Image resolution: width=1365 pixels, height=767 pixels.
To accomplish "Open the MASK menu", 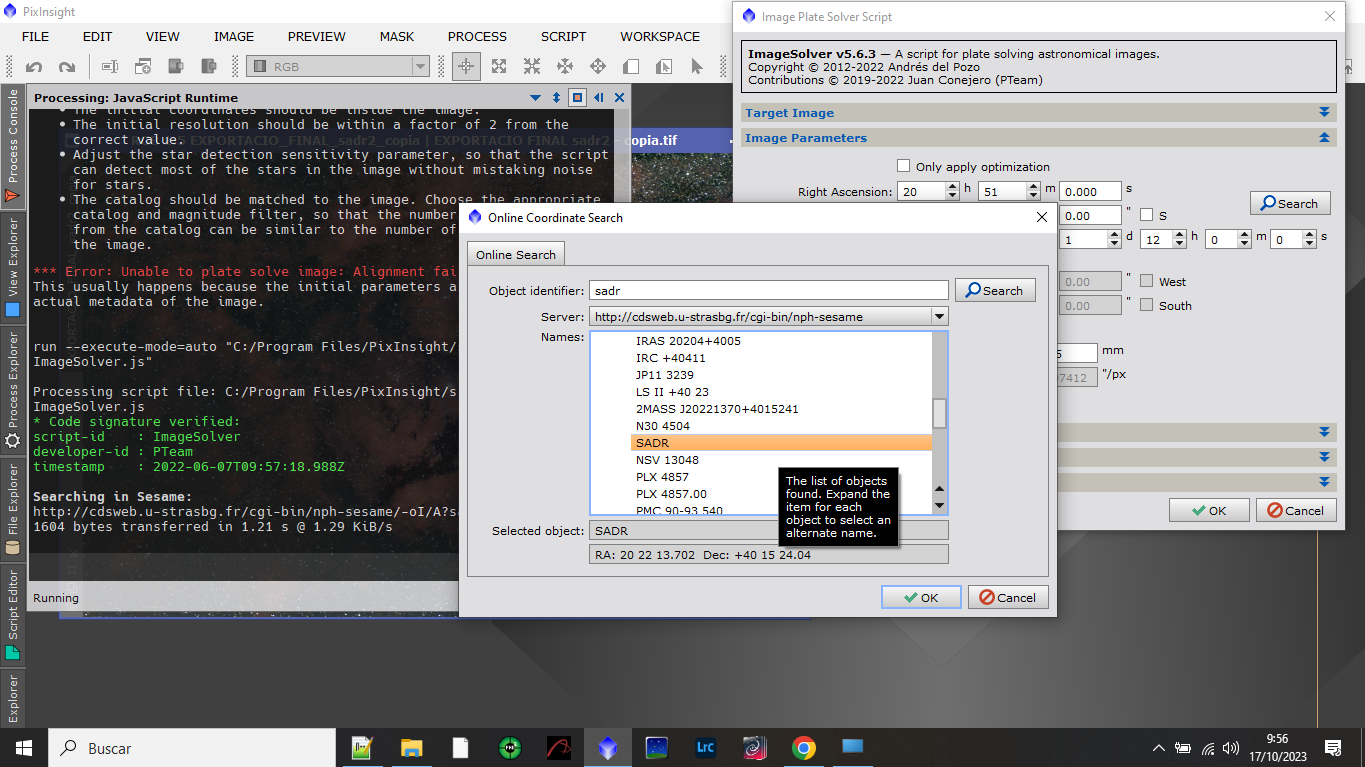I will pyautogui.click(x=397, y=36).
